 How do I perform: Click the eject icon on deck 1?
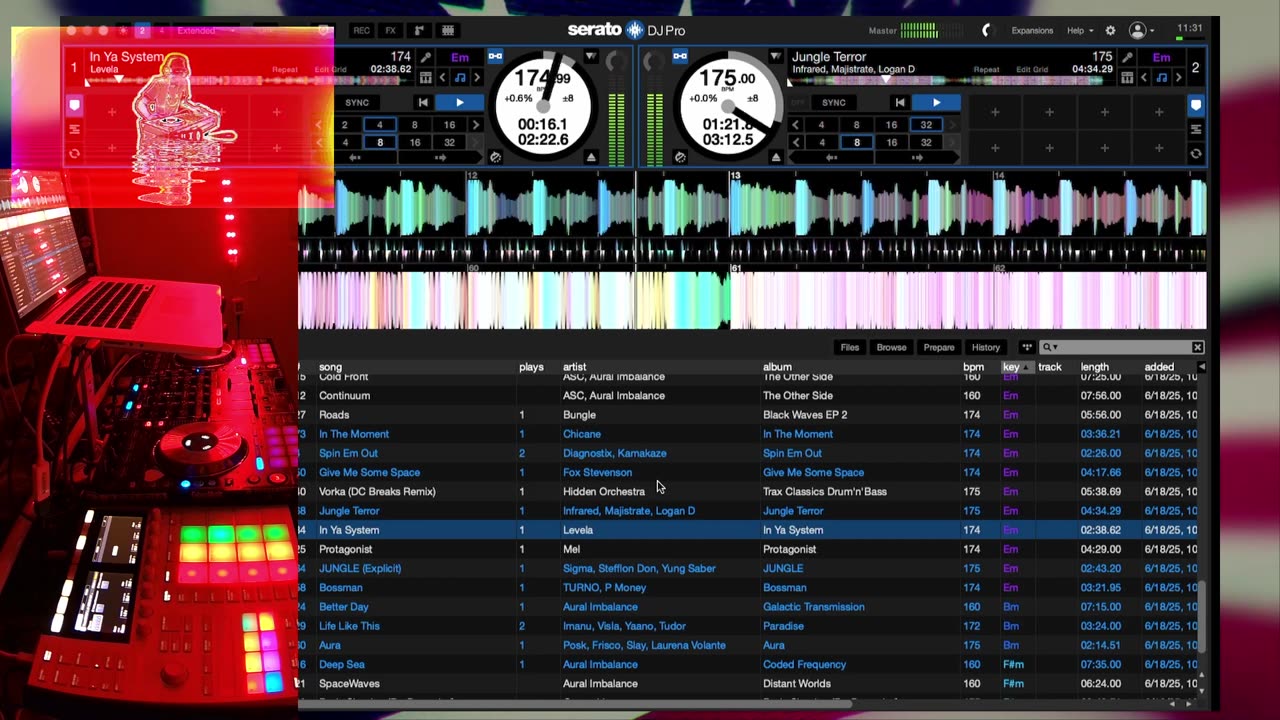coord(591,158)
